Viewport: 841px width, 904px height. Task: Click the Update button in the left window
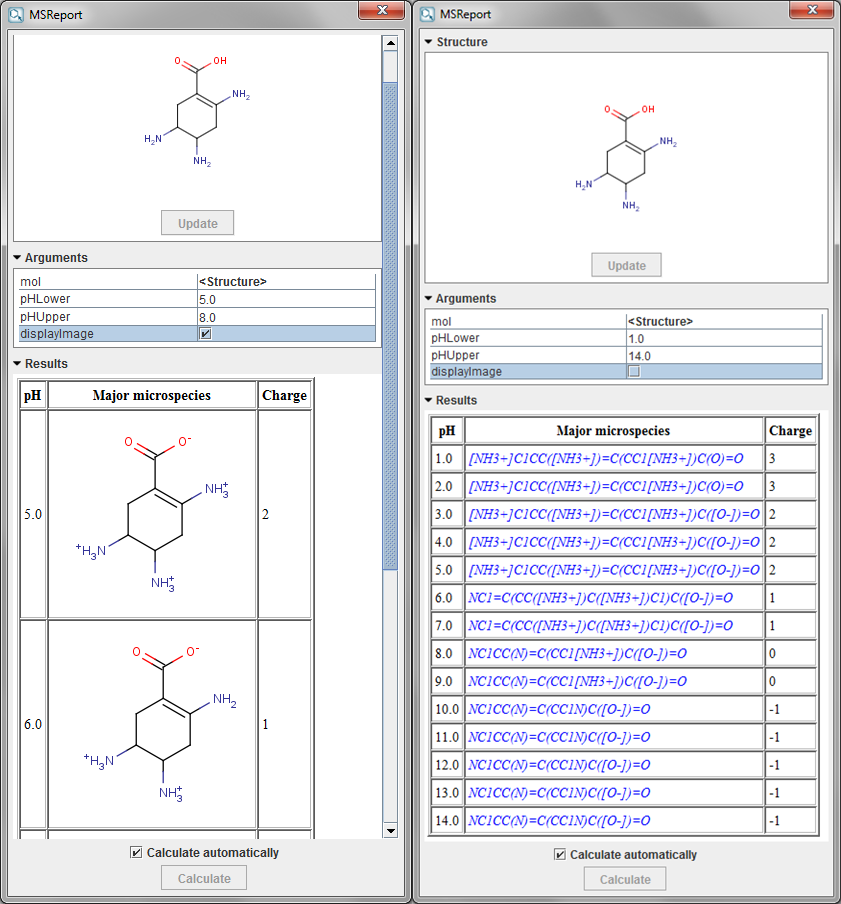click(x=197, y=223)
